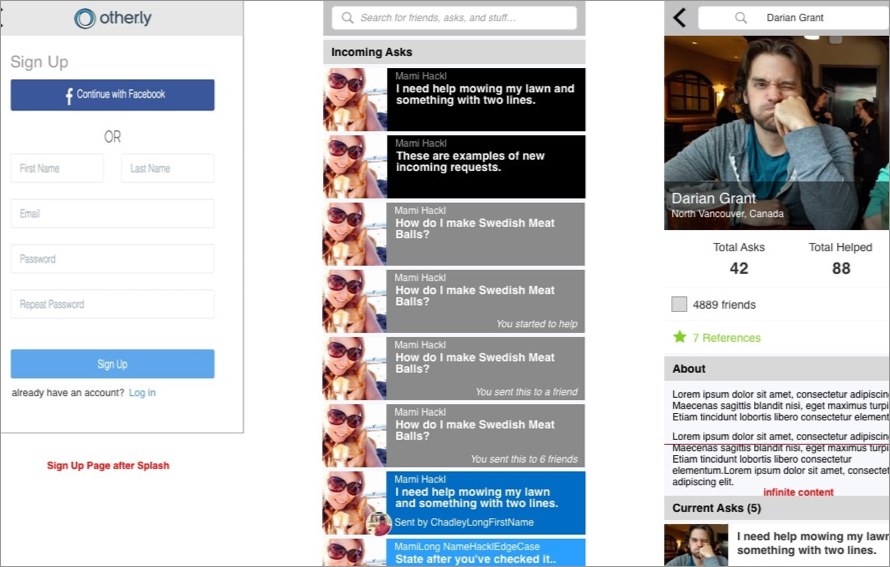The image size is (890, 567).
Task: Click the Facebook f icon on the button
Action: (69, 95)
